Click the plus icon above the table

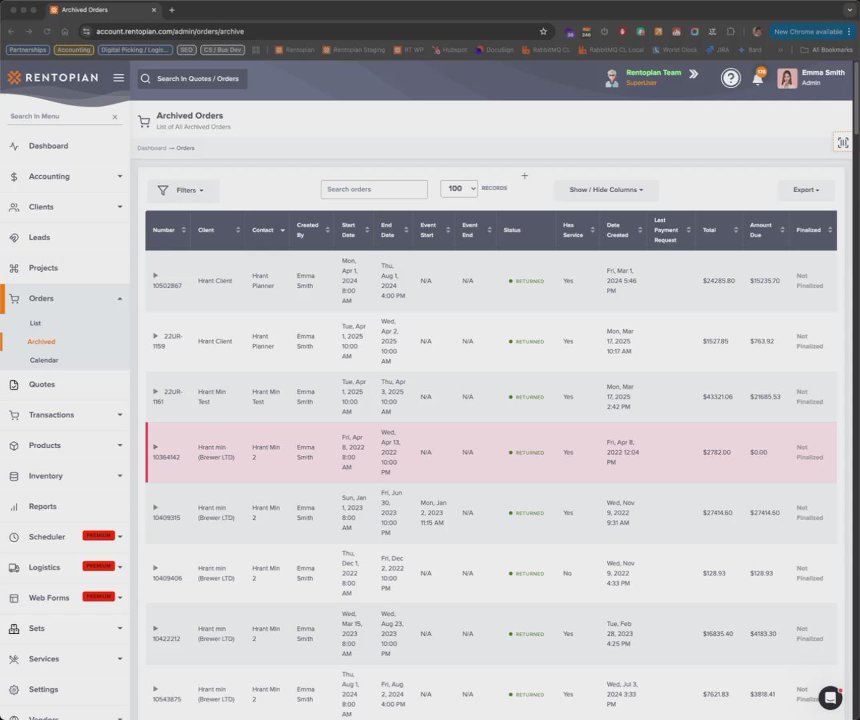tap(524, 175)
